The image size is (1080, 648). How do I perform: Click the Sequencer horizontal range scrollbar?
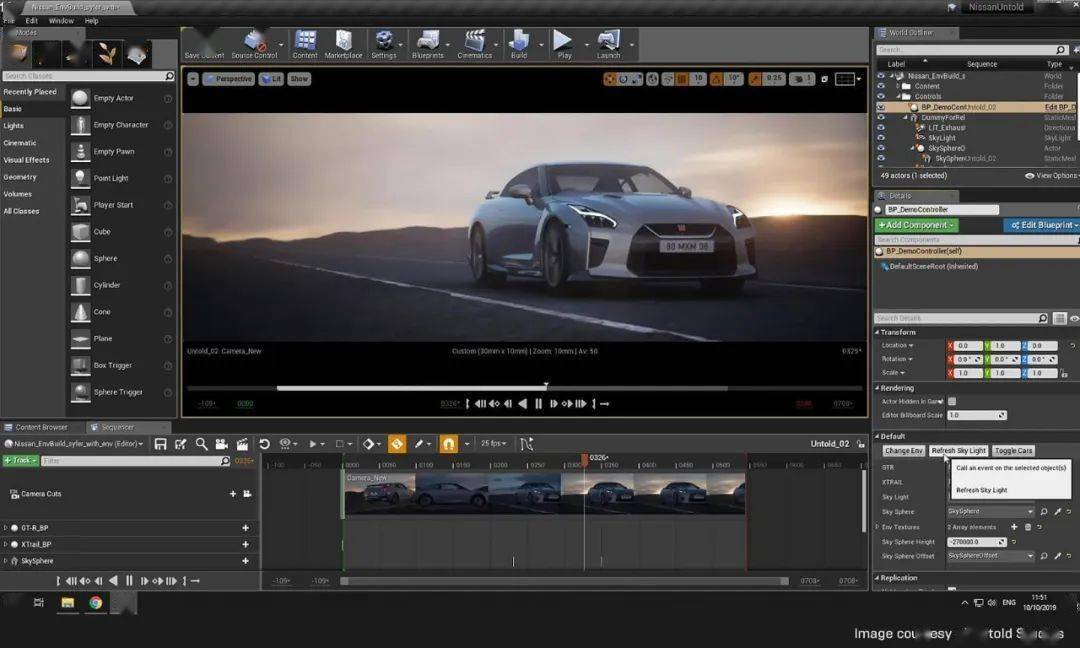(x=564, y=581)
